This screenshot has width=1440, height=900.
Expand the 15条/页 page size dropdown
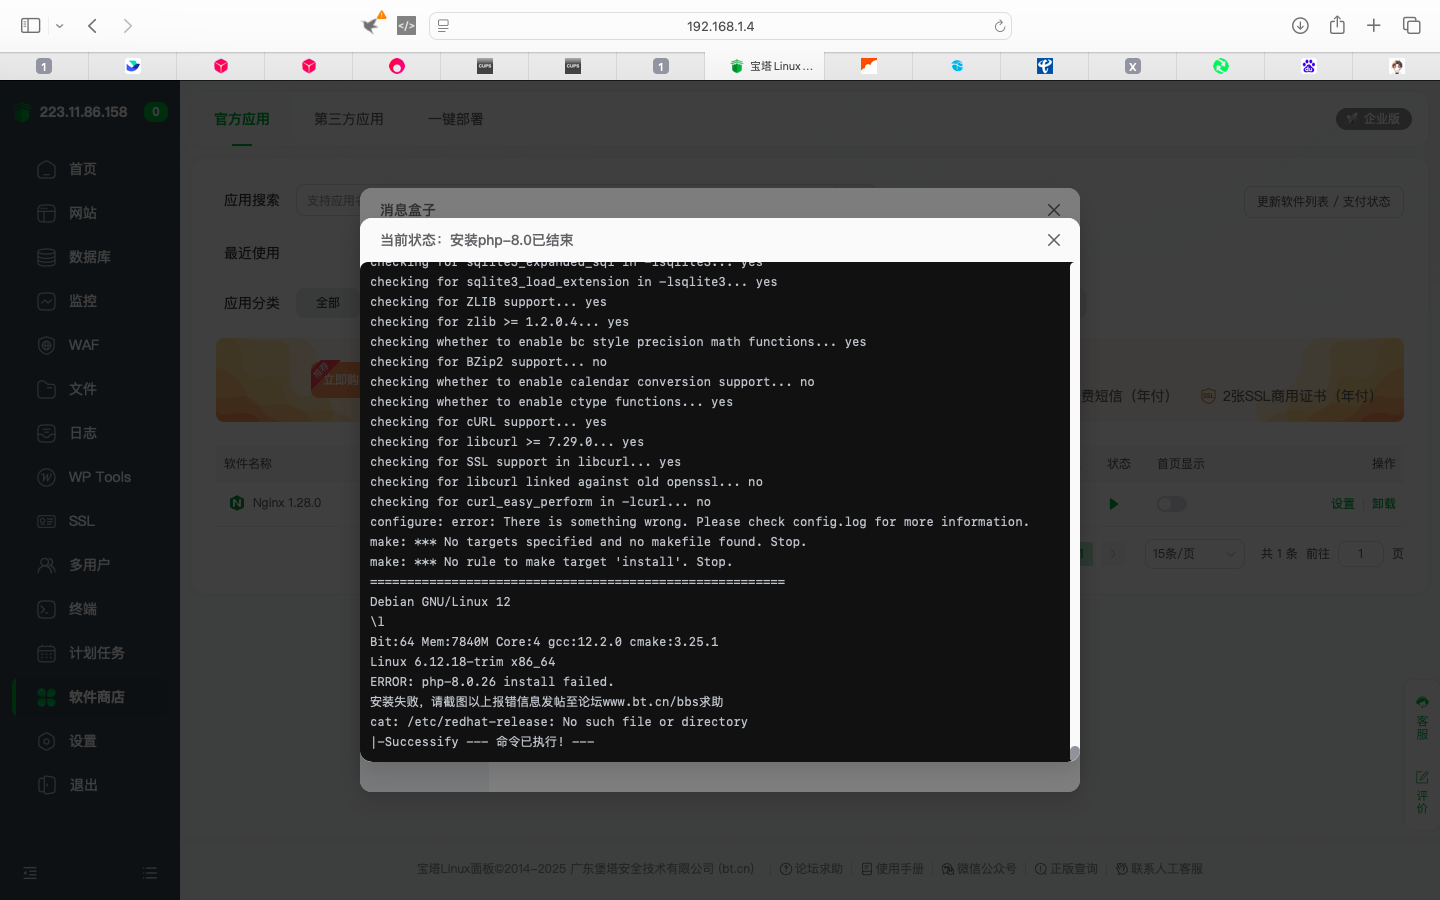(1193, 554)
